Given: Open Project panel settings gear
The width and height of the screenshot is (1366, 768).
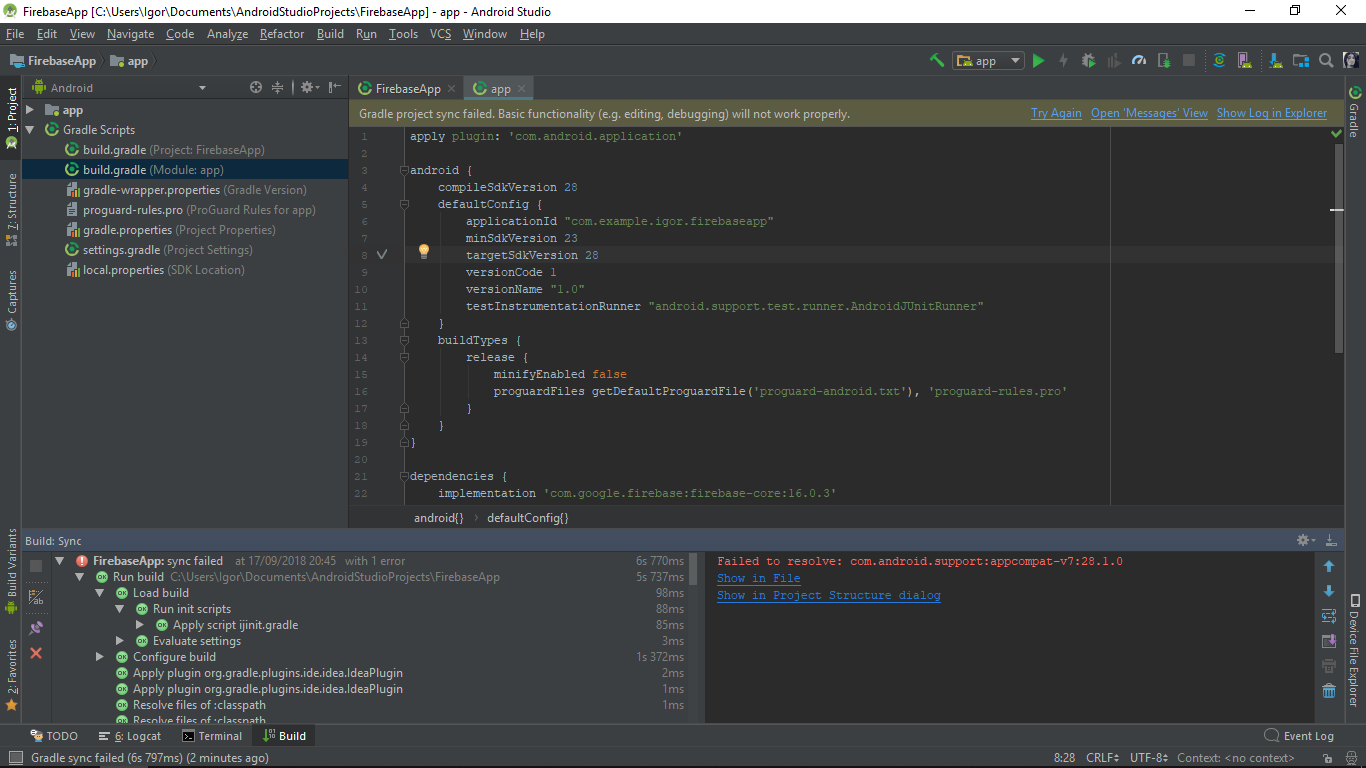Looking at the screenshot, I should click(309, 88).
